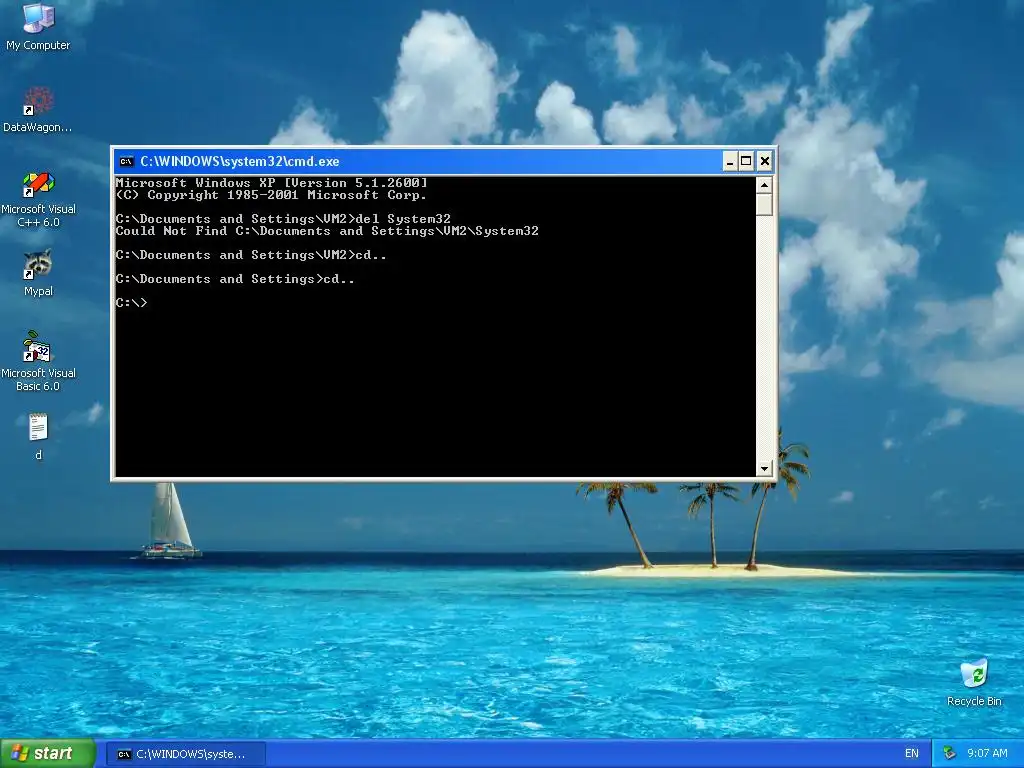Select the Mypal browser raccoon icon
Viewport: 1024px width, 768px height.
coord(38,273)
